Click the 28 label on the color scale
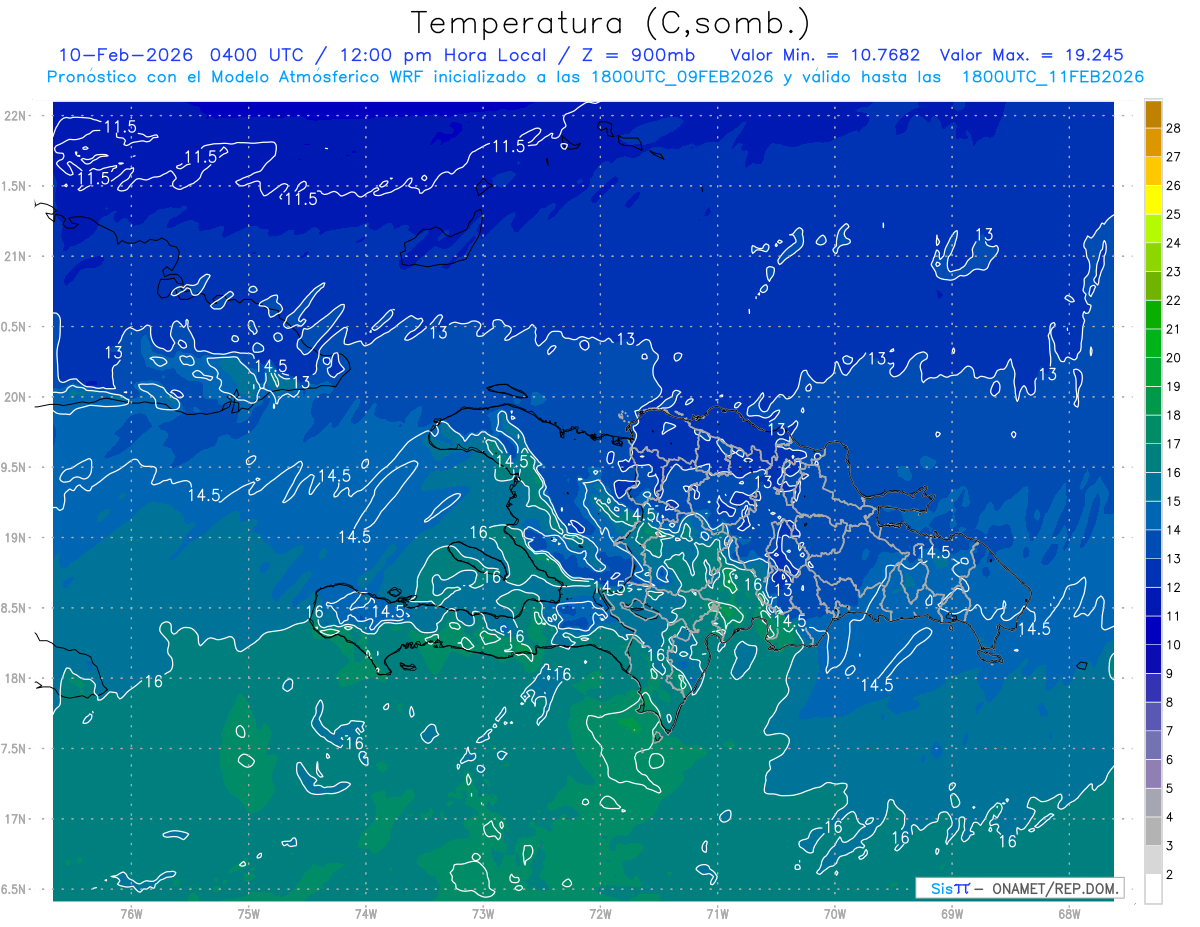This screenshot has height=927, width=1200. (1173, 127)
